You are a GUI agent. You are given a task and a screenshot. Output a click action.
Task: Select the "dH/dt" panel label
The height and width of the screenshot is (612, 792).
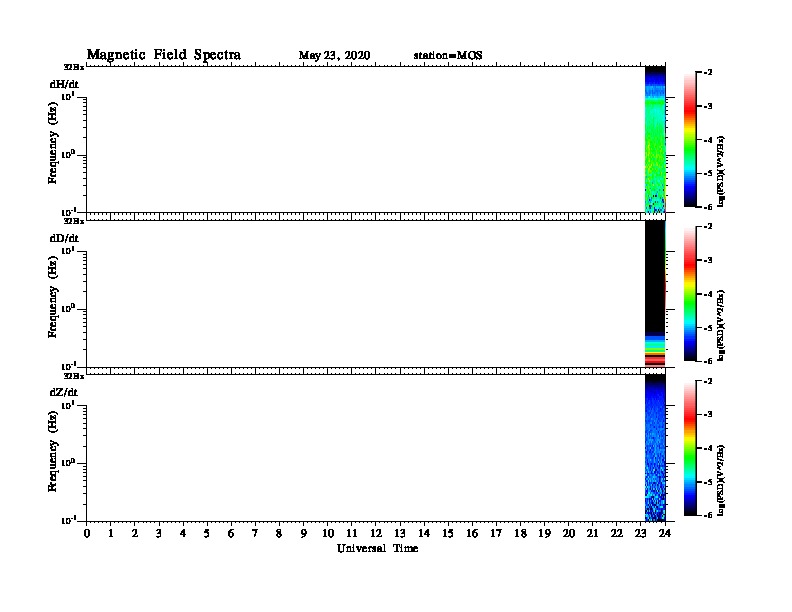(64, 84)
